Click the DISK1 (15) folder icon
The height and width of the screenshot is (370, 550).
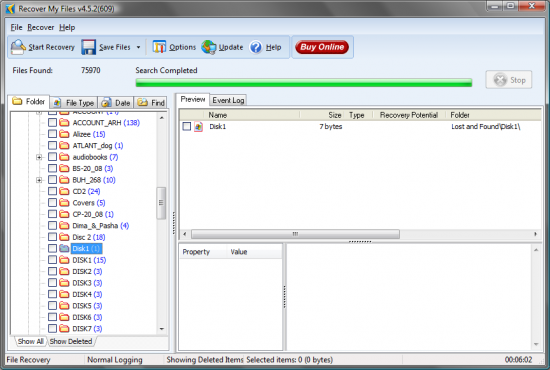tap(64, 260)
